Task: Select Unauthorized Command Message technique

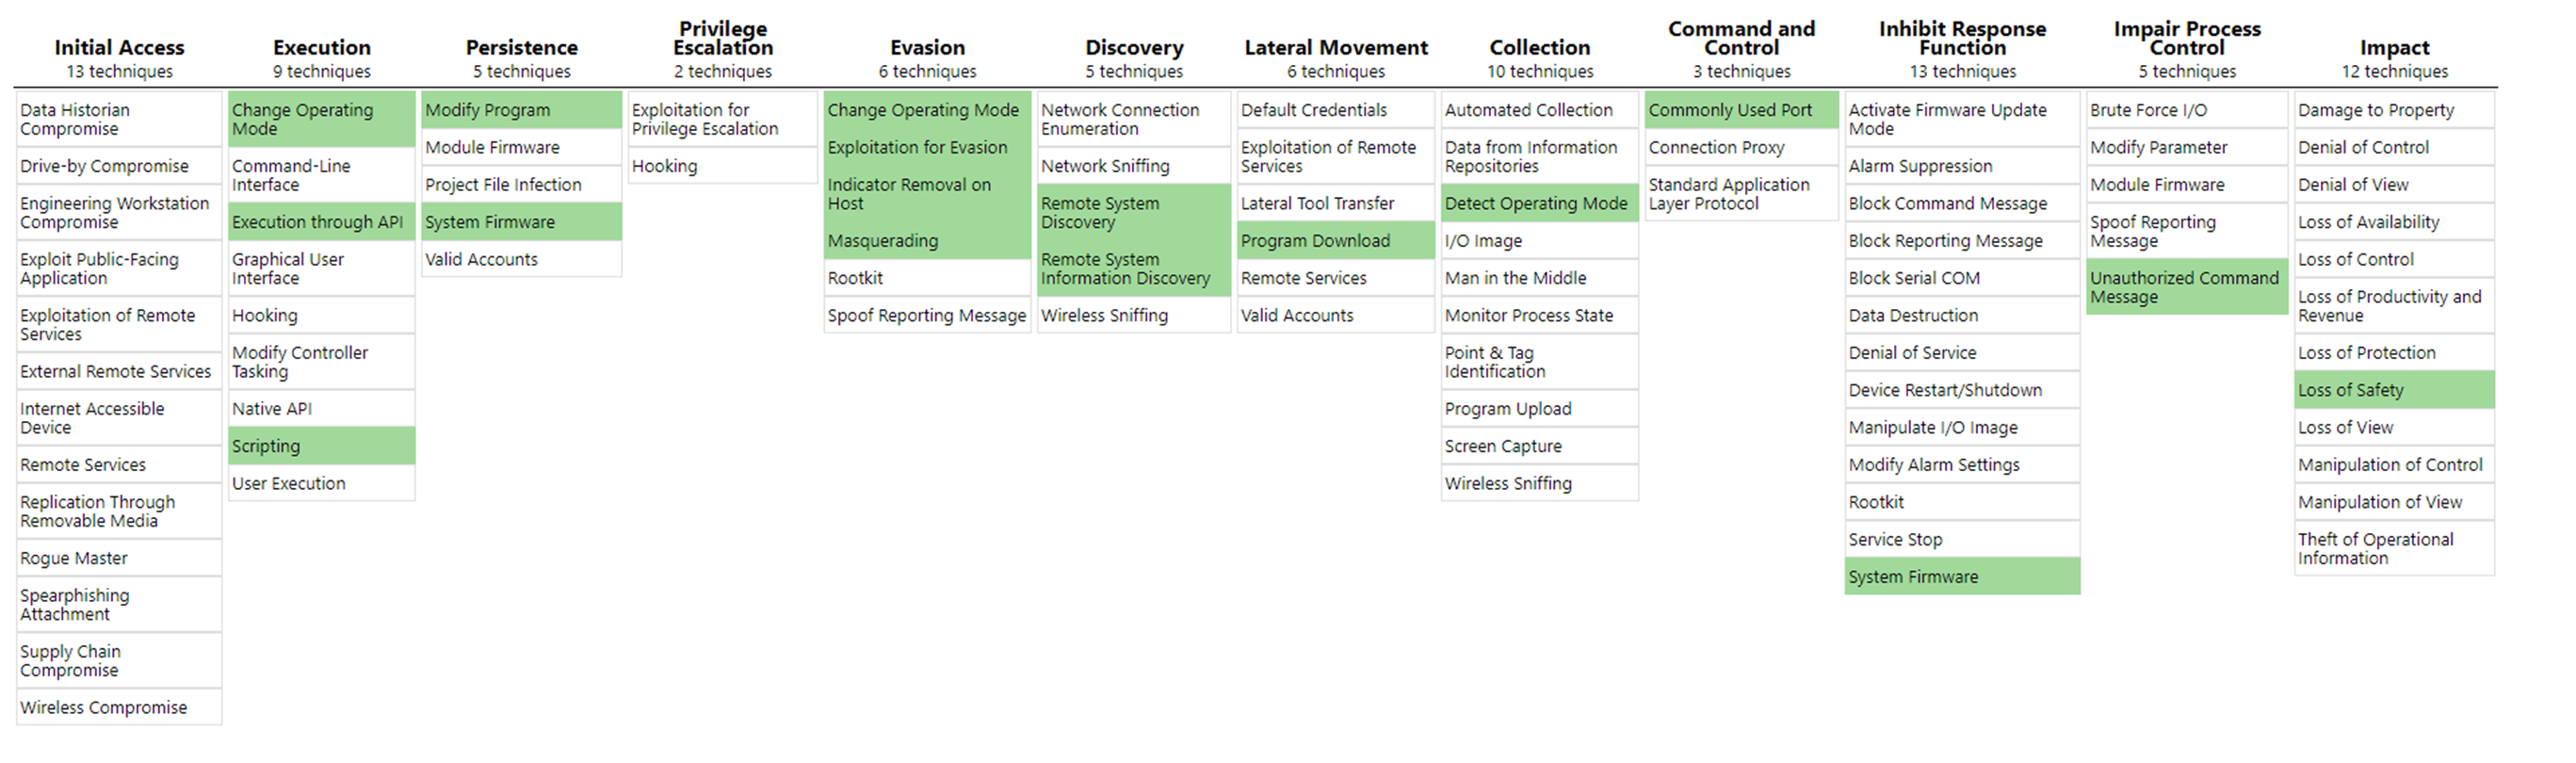Action: click(2187, 287)
